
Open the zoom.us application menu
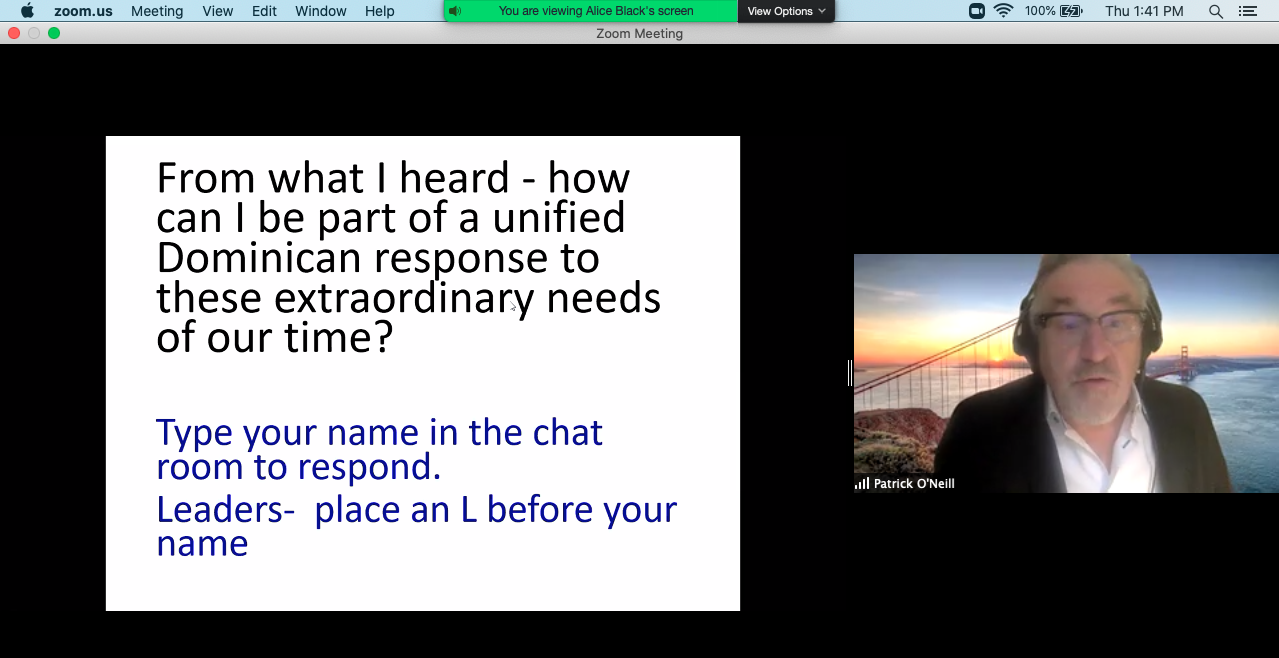(83, 11)
